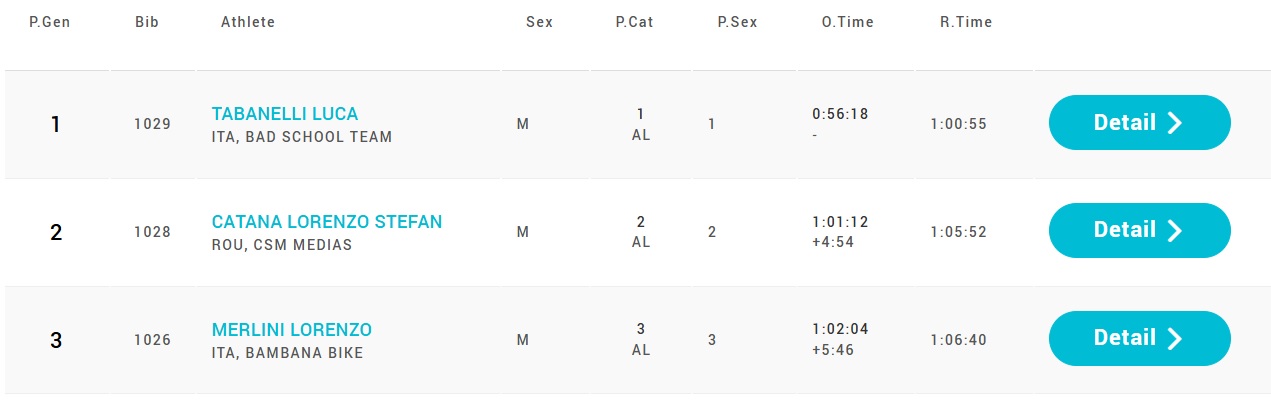Sort by the Bib column header

147,22
